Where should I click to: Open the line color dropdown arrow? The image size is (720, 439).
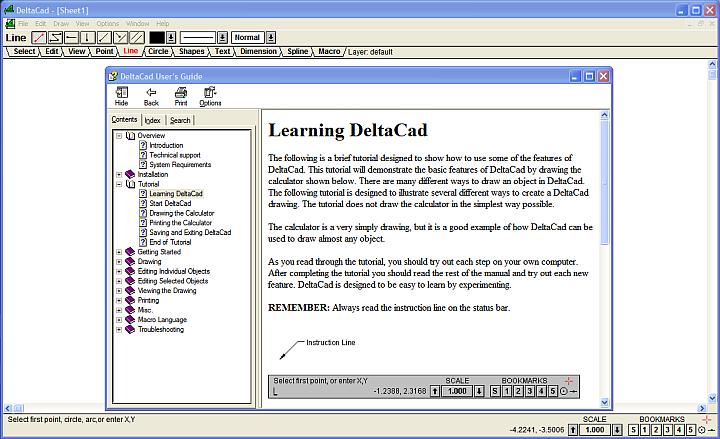171,37
